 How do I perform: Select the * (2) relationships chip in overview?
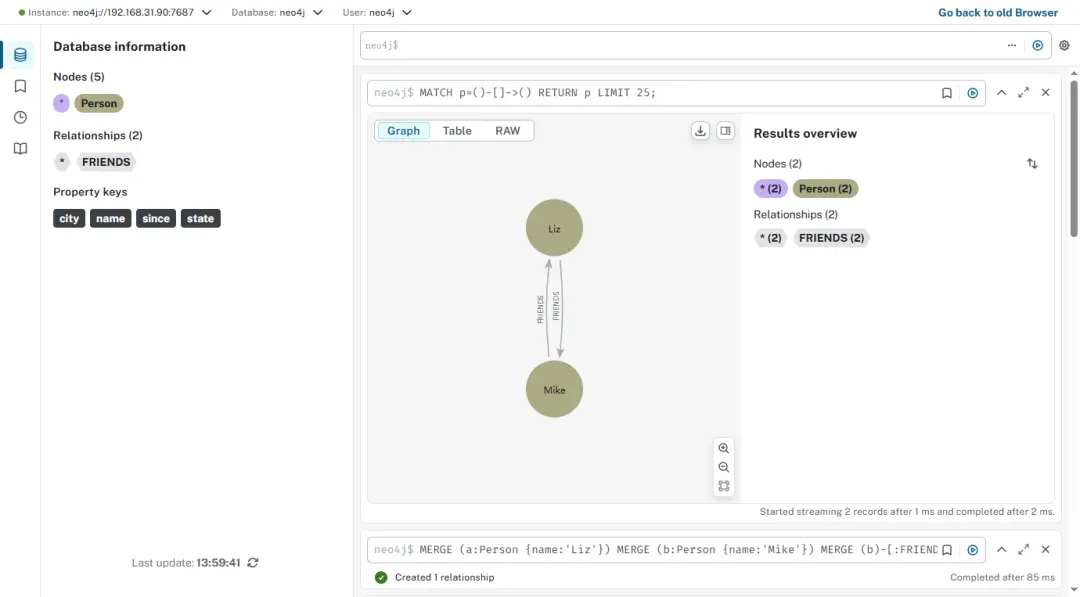coord(770,238)
